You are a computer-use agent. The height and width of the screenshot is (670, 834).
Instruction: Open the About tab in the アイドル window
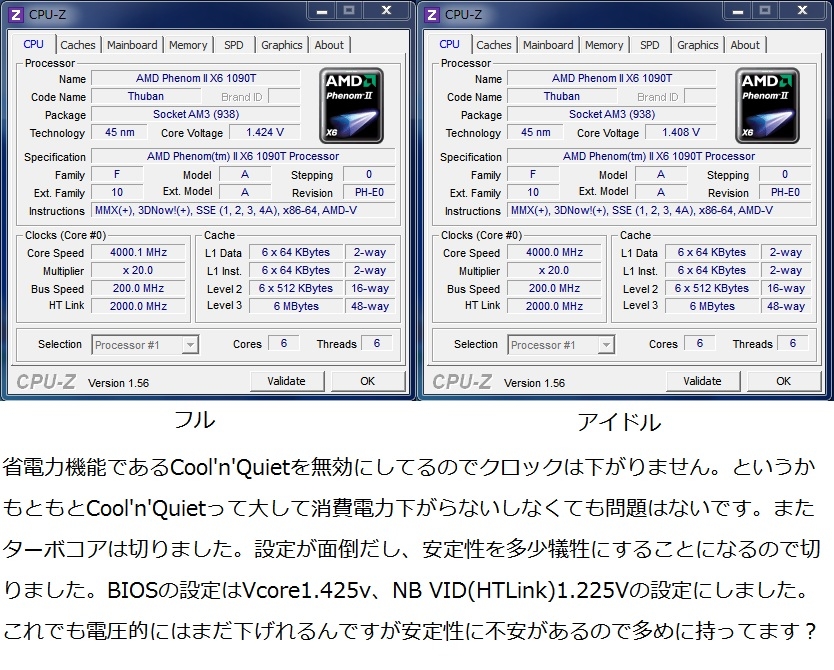[745, 45]
